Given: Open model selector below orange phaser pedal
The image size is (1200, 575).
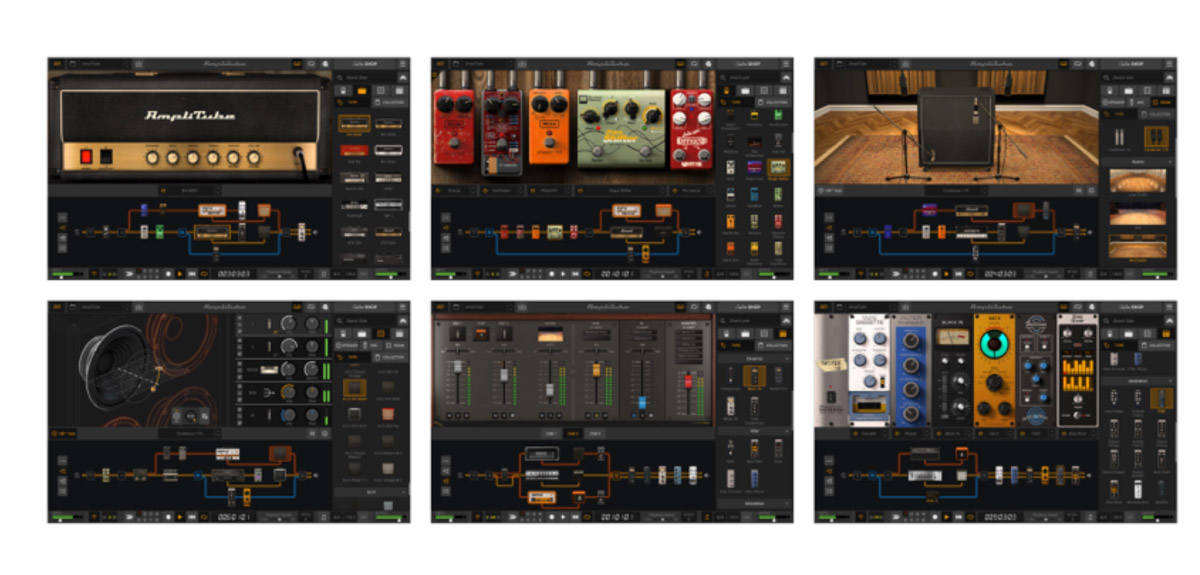Looking at the screenshot, I should (548, 189).
